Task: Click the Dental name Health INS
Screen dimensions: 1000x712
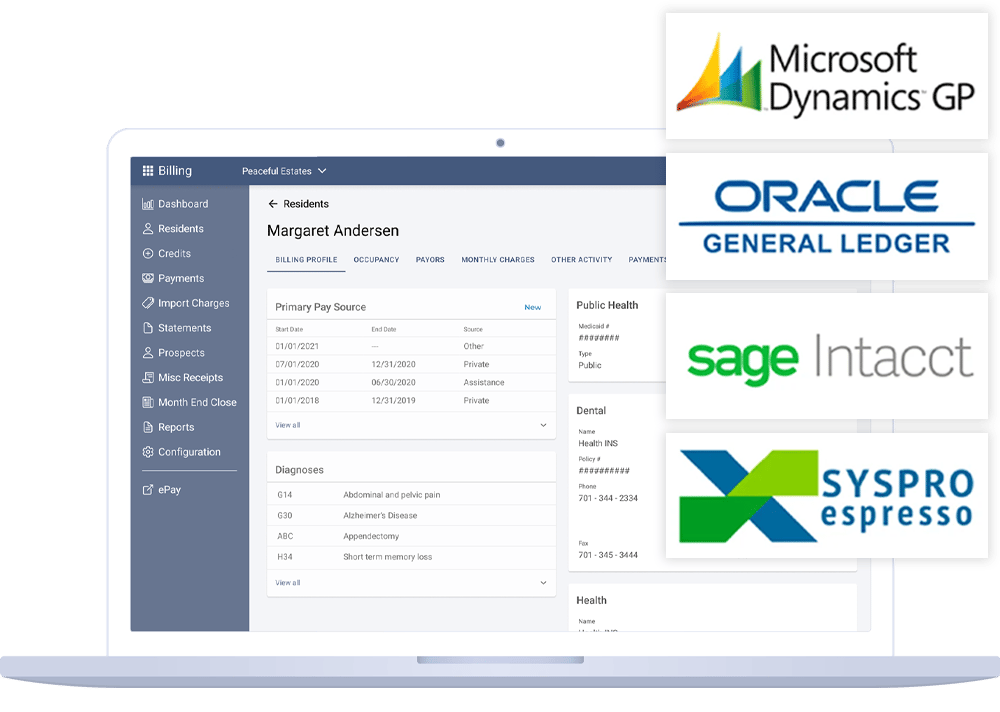Action: (x=598, y=443)
